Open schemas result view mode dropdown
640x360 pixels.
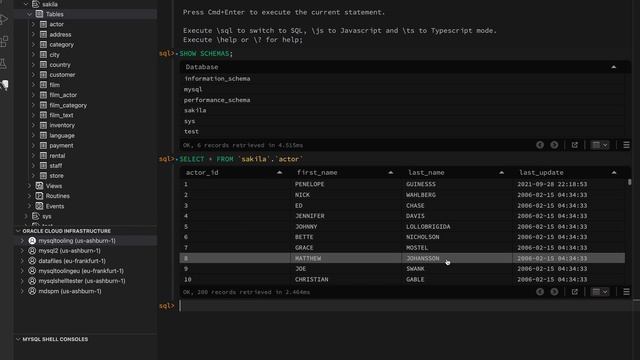pyautogui.click(x=600, y=145)
